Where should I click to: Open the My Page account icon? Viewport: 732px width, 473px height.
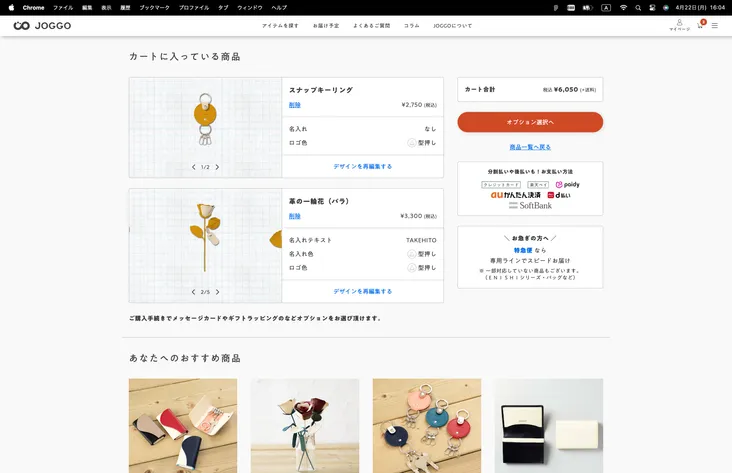(679, 25)
